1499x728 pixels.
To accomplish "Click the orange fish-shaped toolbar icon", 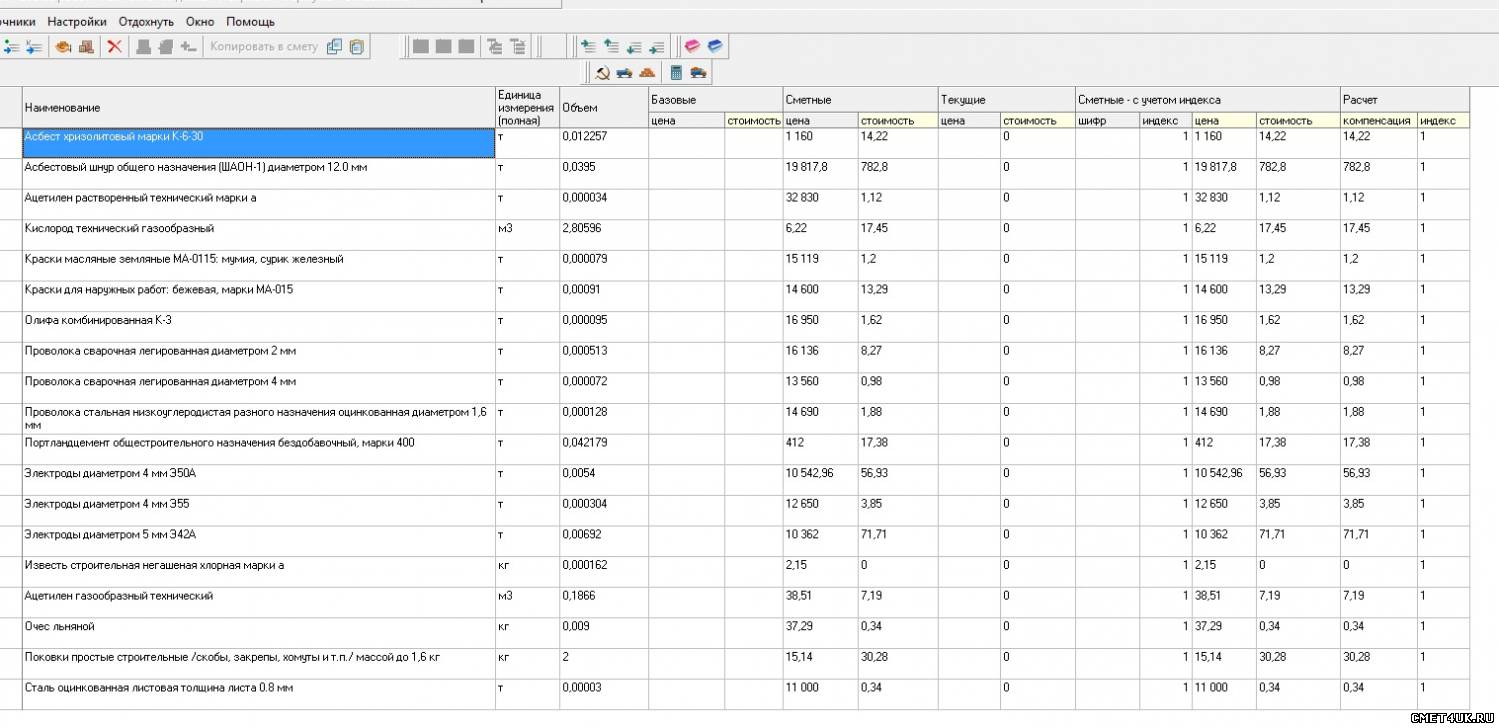I will pyautogui.click(x=63, y=47).
